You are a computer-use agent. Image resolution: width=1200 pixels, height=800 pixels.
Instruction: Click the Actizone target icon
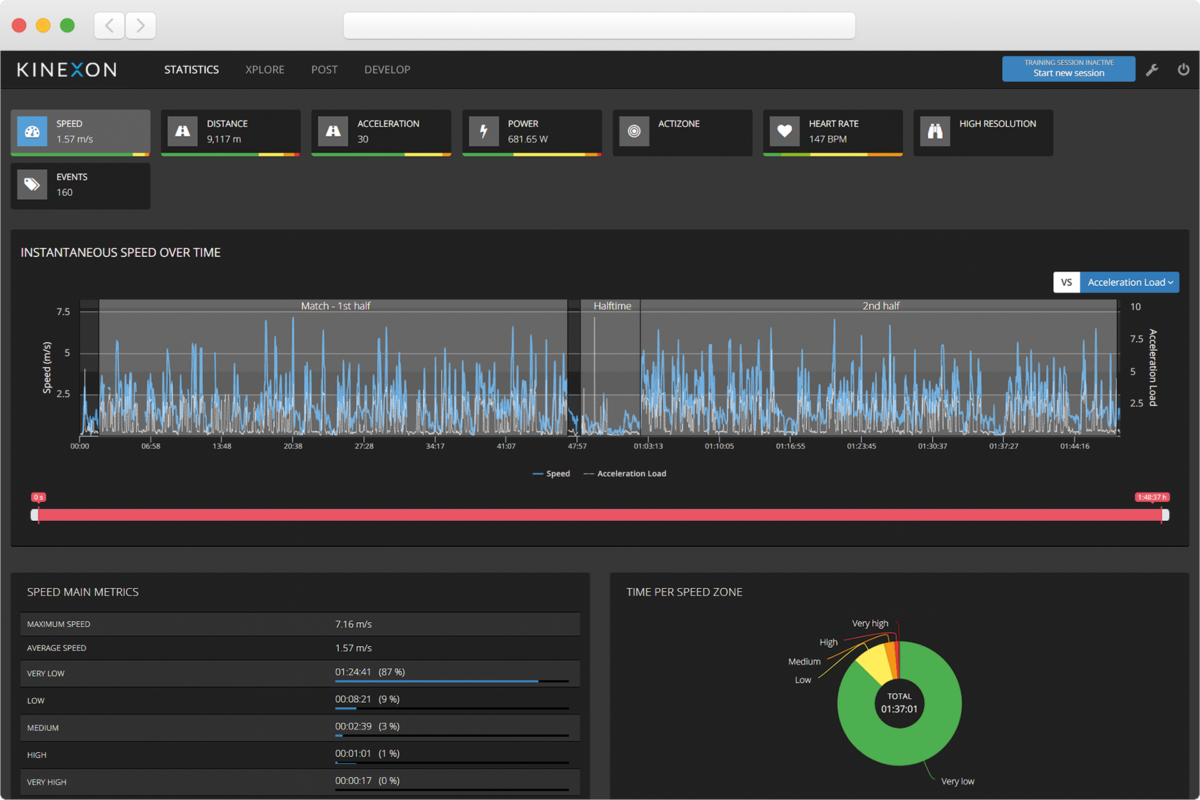pyautogui.click(x=634, y=131)
